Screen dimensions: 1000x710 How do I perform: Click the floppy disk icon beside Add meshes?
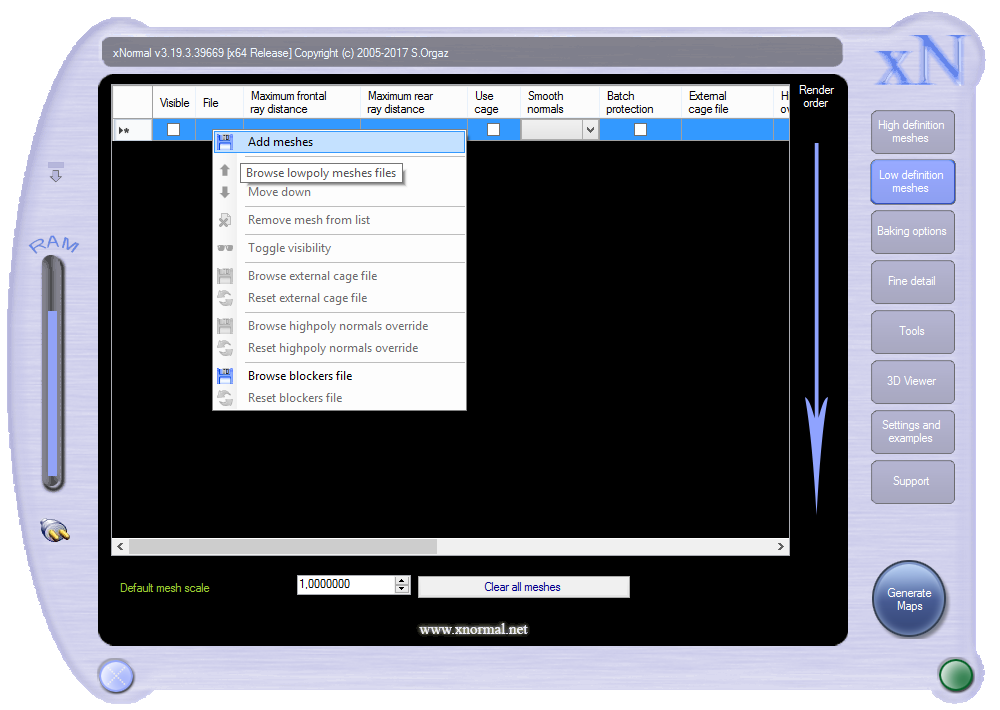225,142
